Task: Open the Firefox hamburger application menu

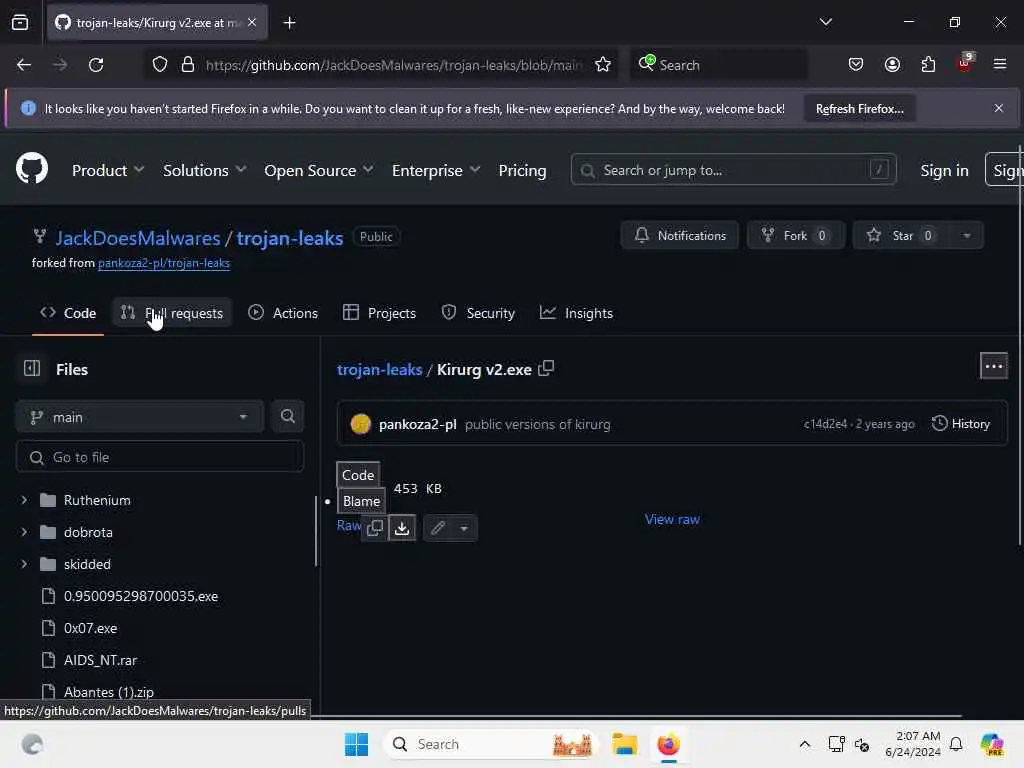Action: (x=999, y=65)
